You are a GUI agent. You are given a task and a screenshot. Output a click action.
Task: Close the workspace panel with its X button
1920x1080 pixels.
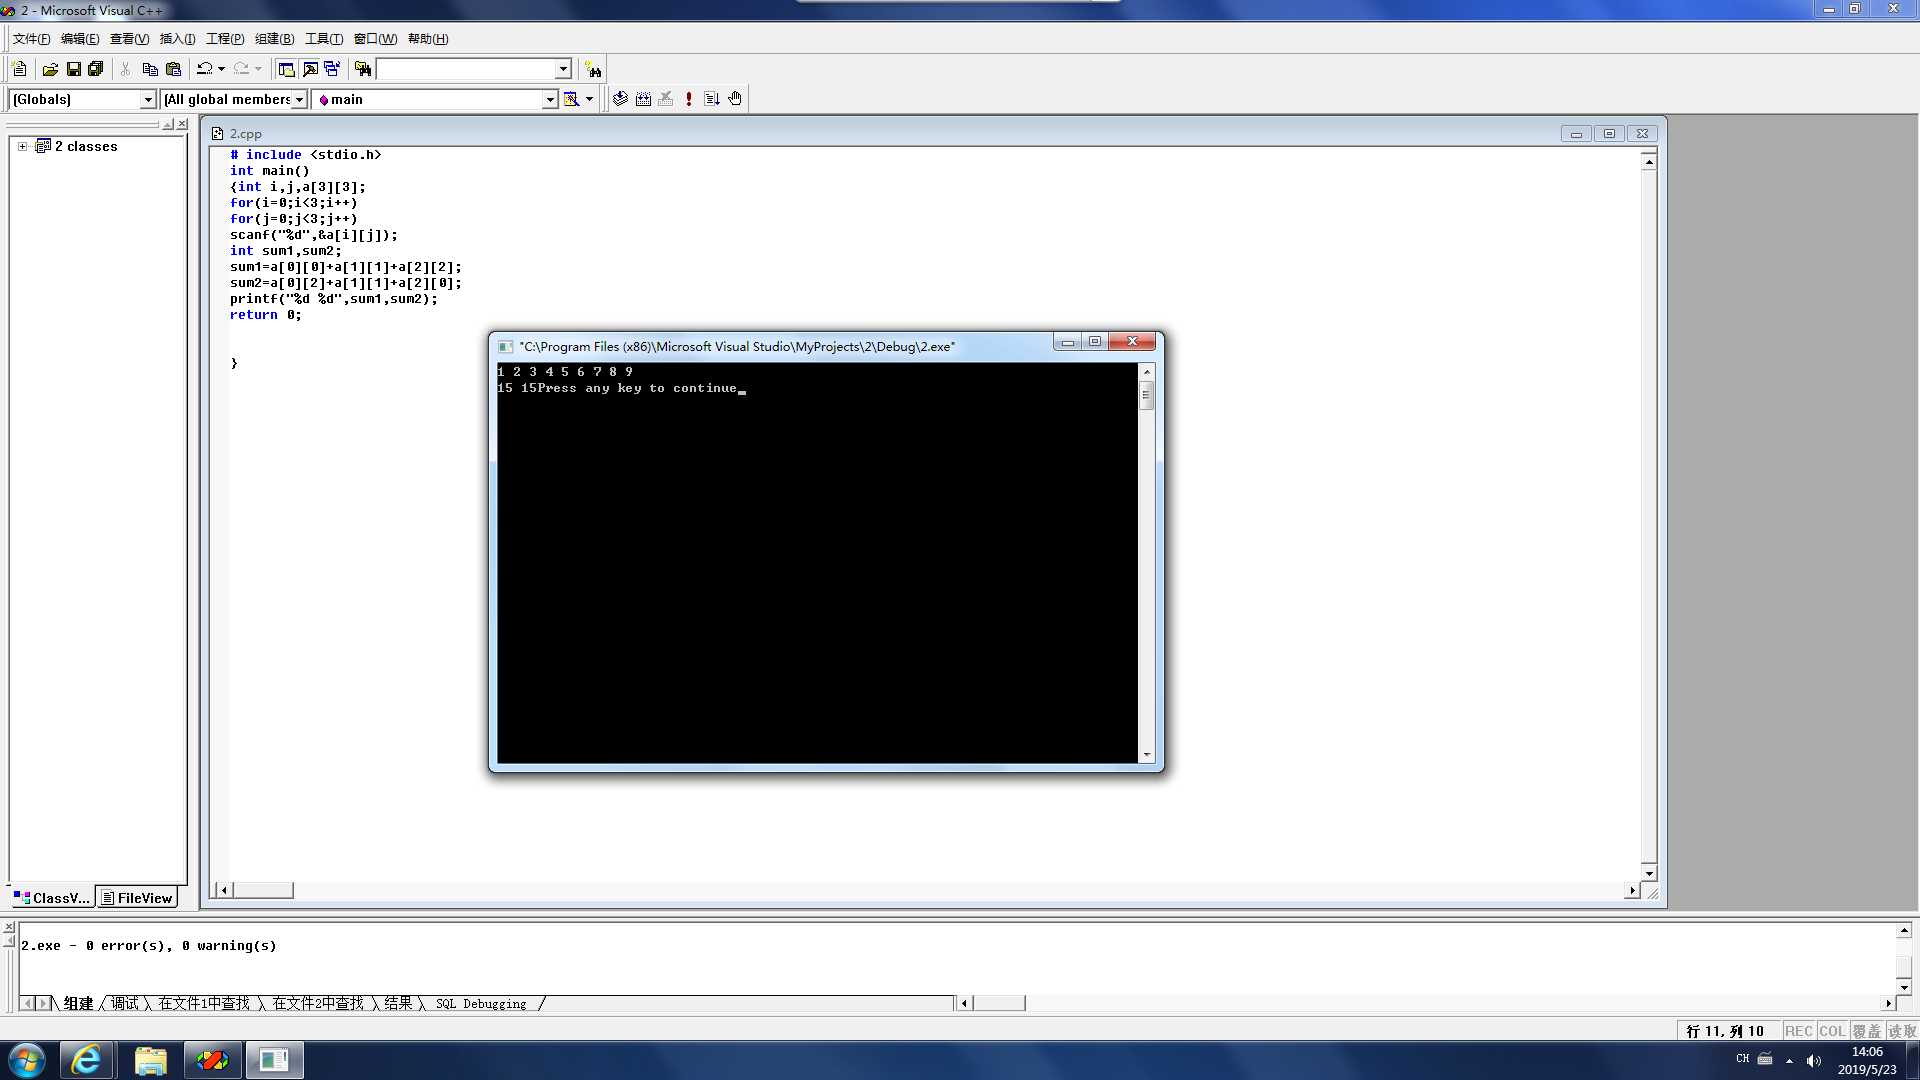[x=182, y=124]
